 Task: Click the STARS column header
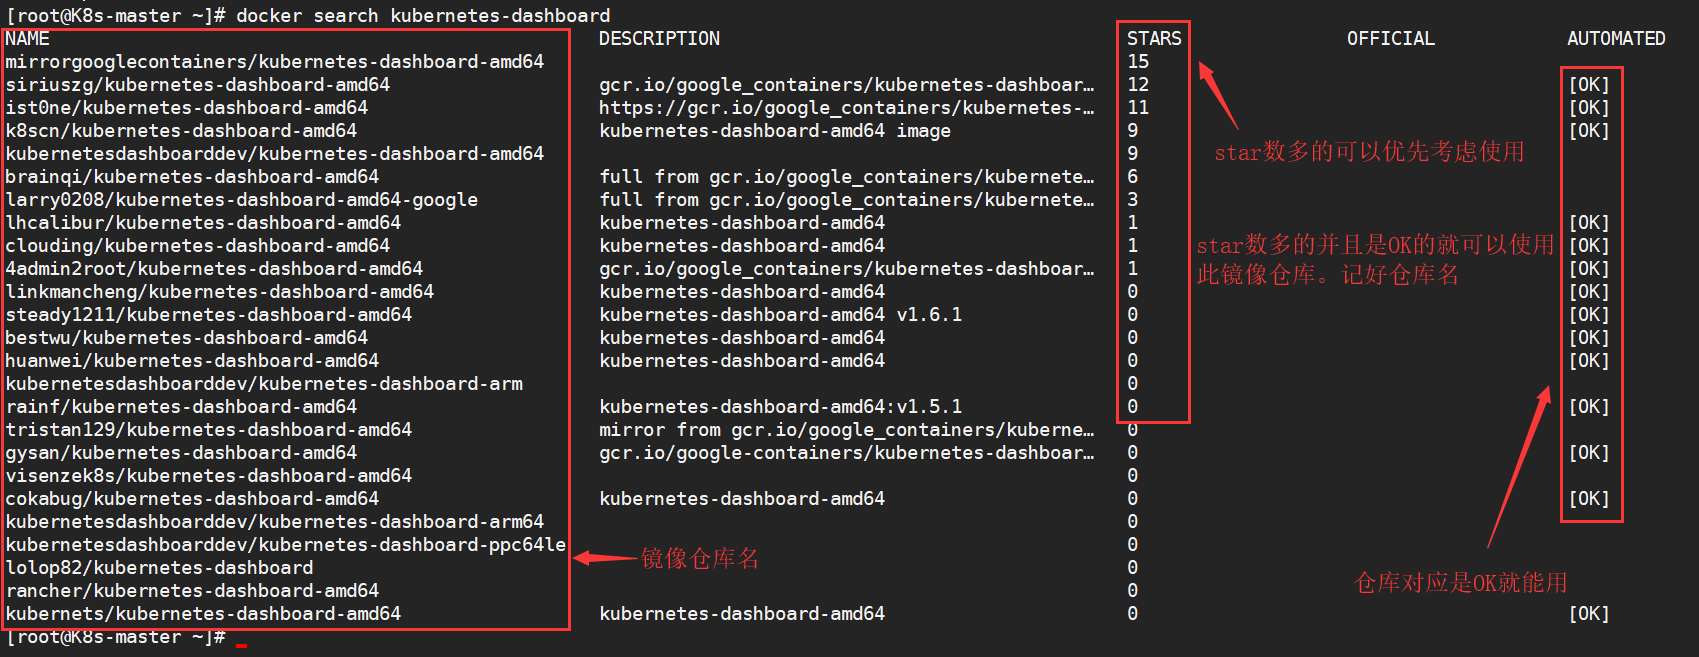click(1154, 39)
